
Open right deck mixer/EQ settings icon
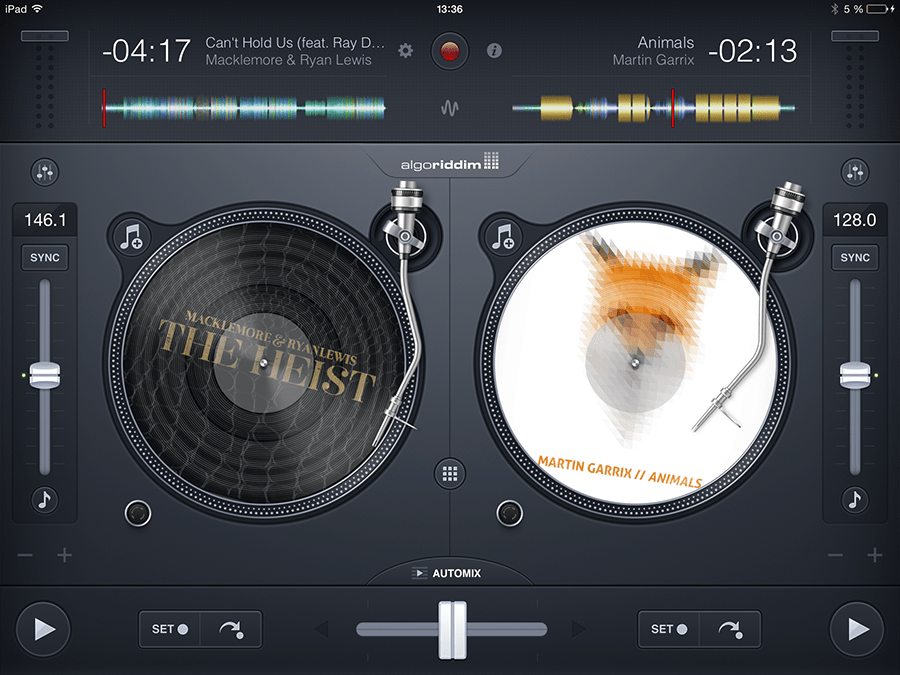855,172
